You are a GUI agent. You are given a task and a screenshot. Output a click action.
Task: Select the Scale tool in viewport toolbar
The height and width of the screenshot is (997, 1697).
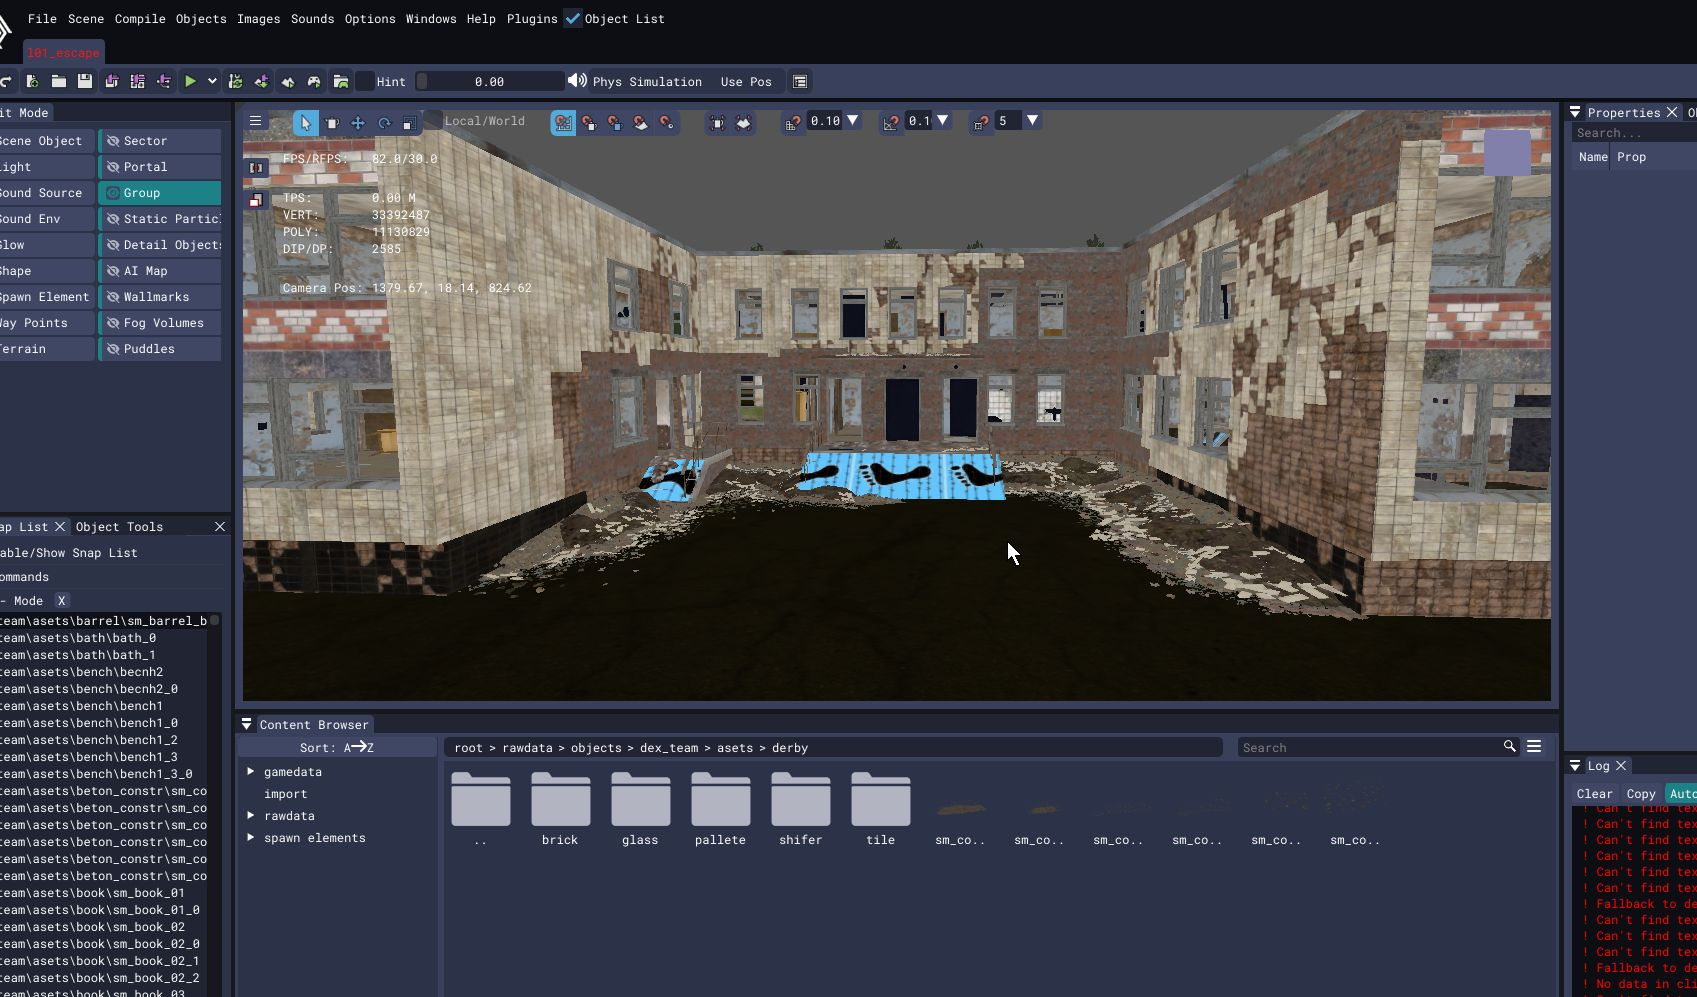tap(409, 123)
